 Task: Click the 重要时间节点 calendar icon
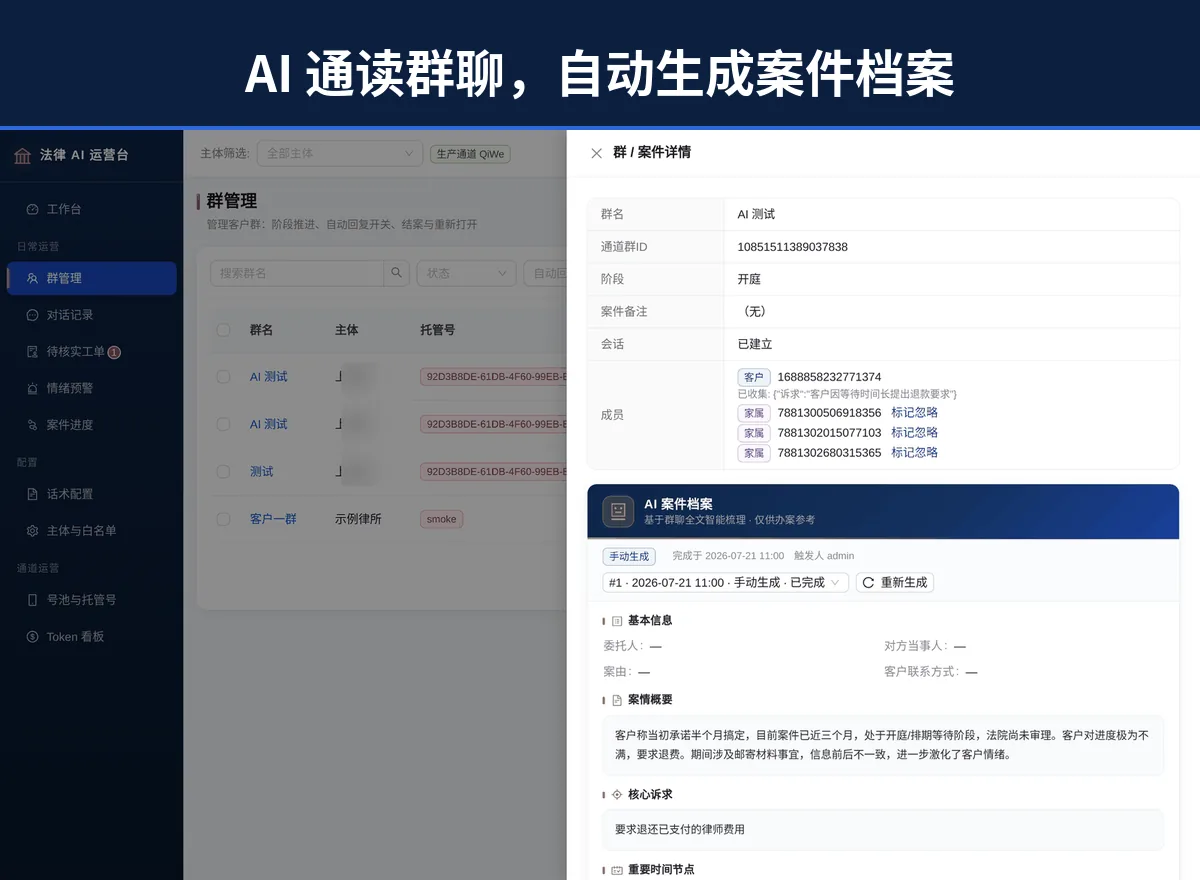pos(617,870)
